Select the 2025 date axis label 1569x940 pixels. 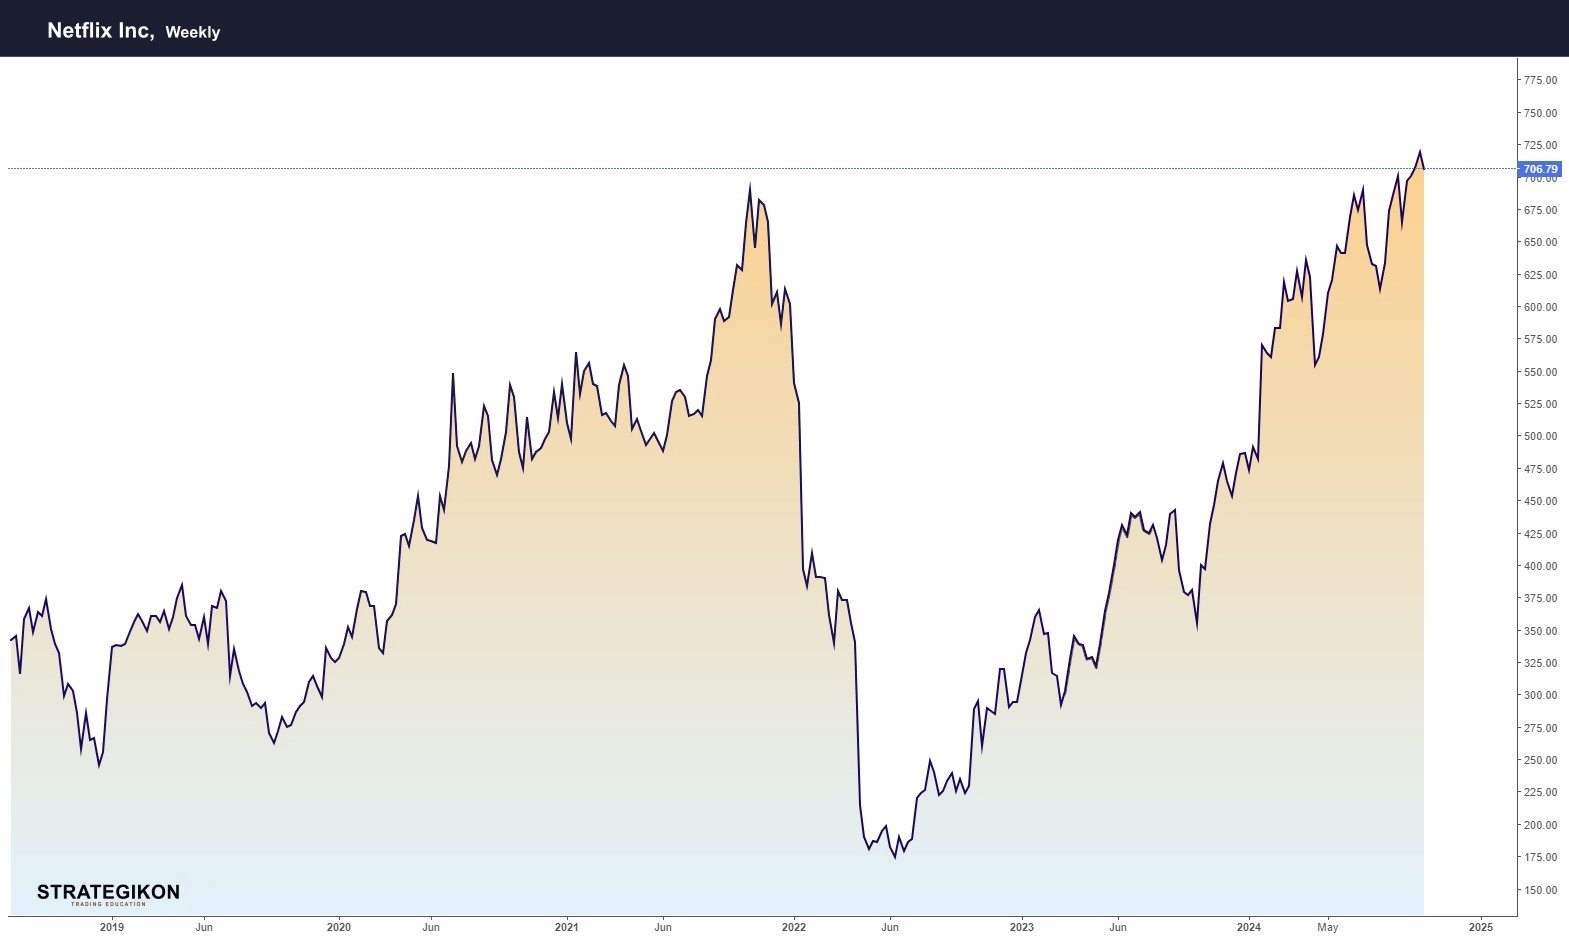tap(1481, 927)
